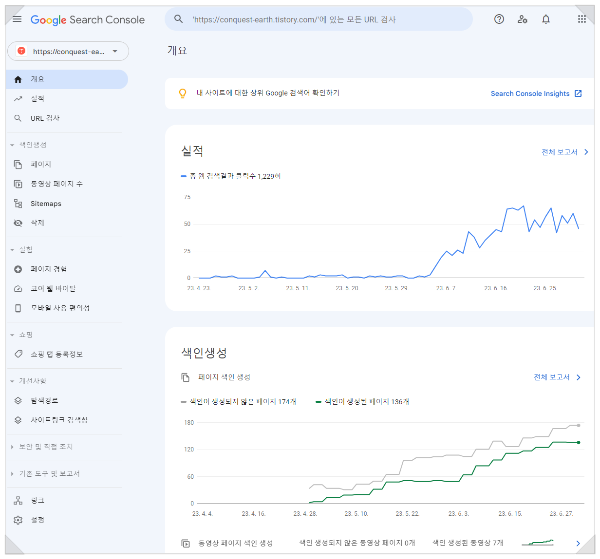
Task: Collapse the 실험 experience sidebar section
Action: point(12,250)
